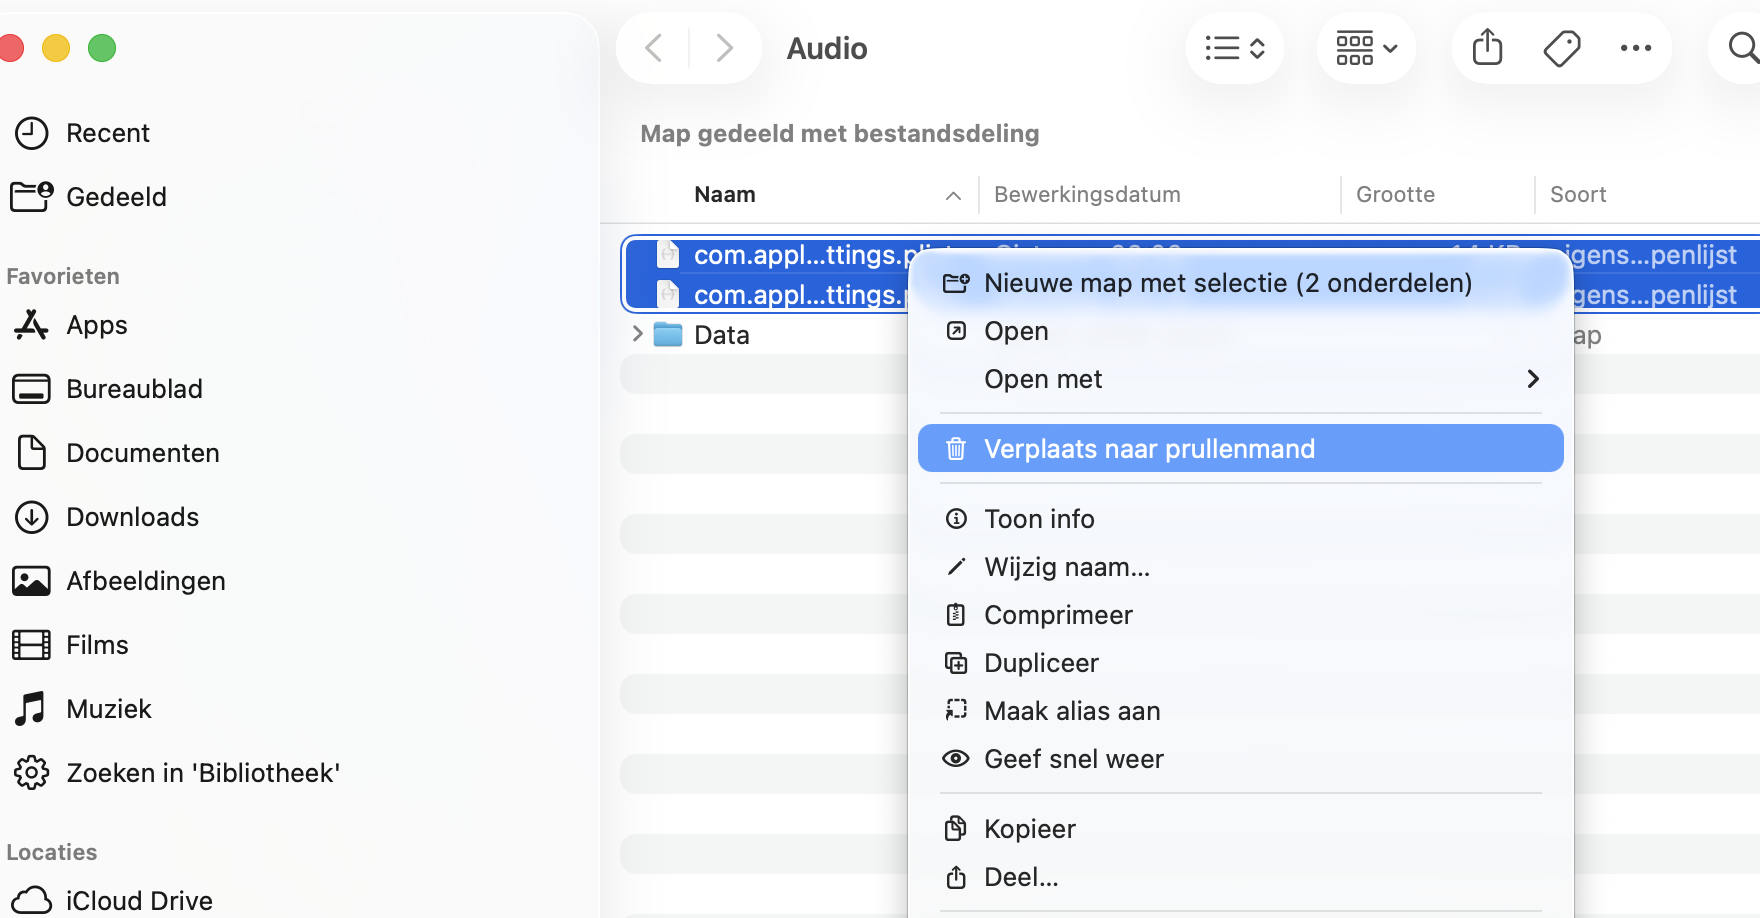Click the back navigation arrow
1760x918 pixels.
[x=652, y=47]
